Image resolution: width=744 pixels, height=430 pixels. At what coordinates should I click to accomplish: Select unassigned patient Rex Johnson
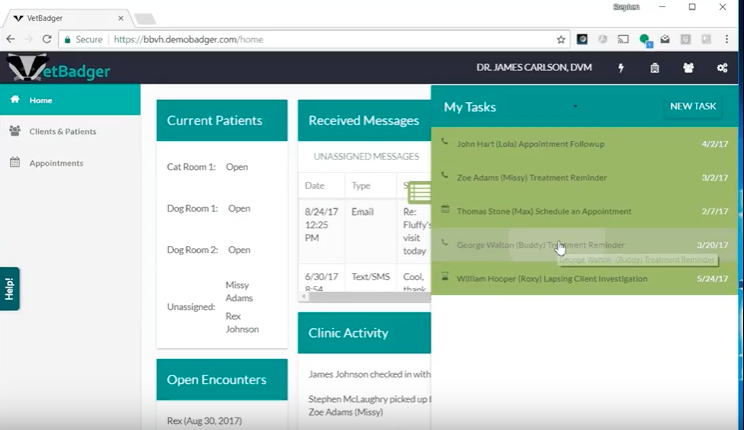click(x=242, y=322)
